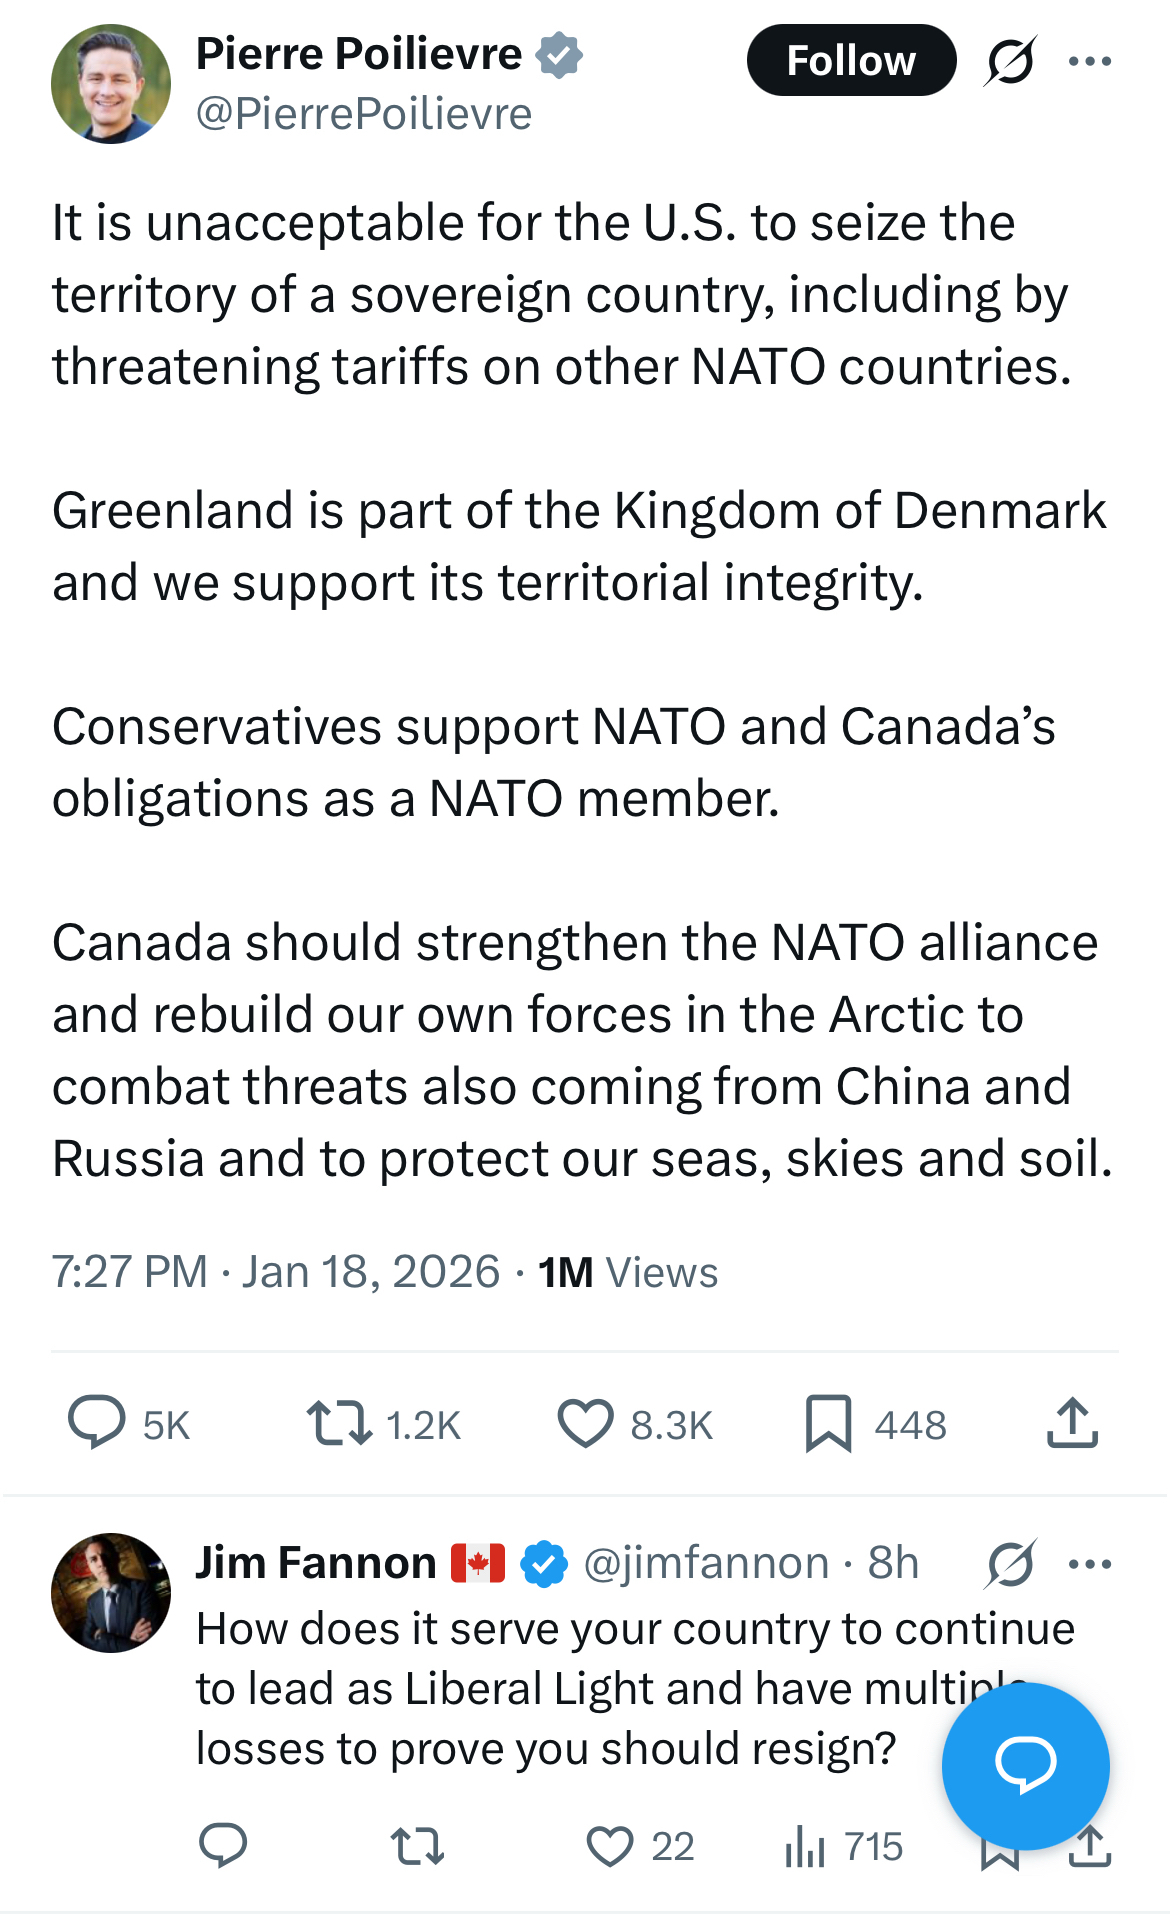Like Jim Fannon's reply with 22 likes

[x=610, y=1846]
